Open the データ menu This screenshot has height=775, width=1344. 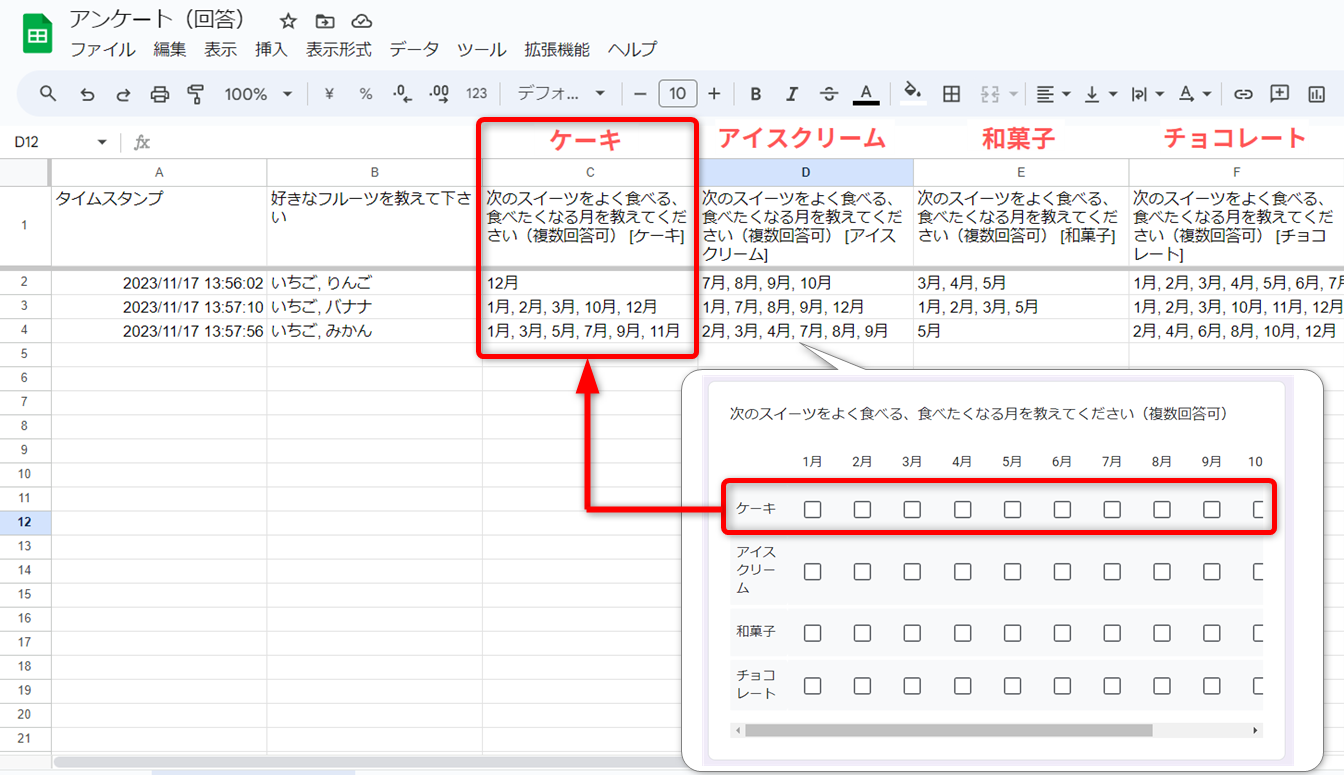414,49
